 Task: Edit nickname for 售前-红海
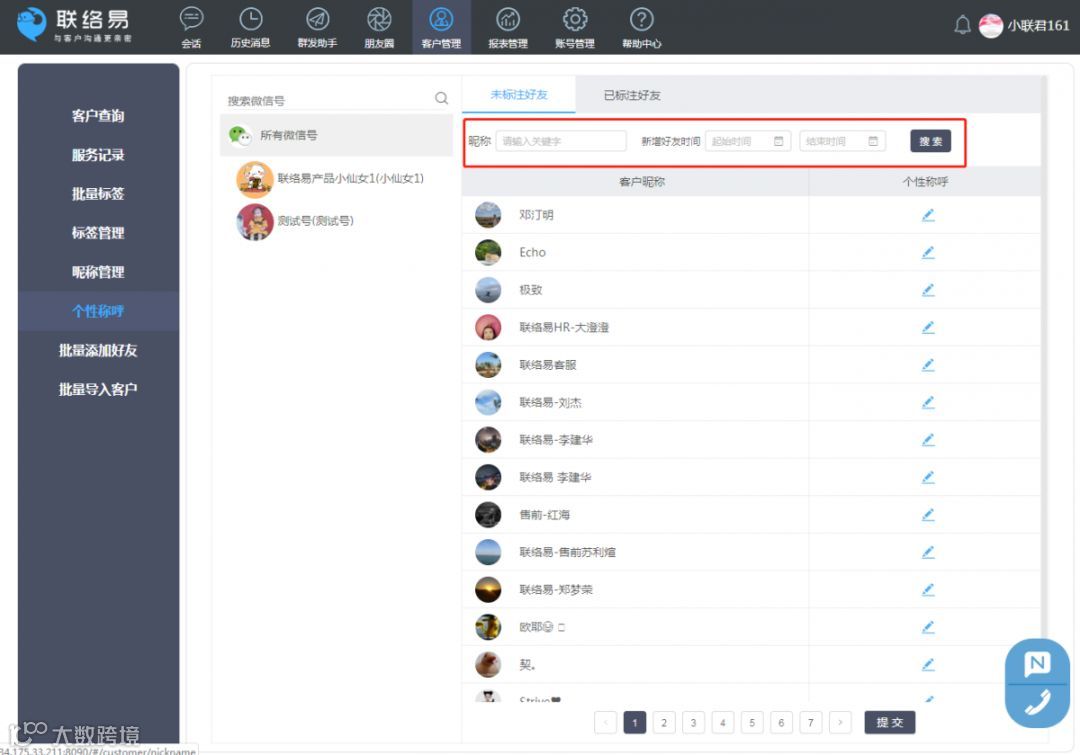click(928, 515)
